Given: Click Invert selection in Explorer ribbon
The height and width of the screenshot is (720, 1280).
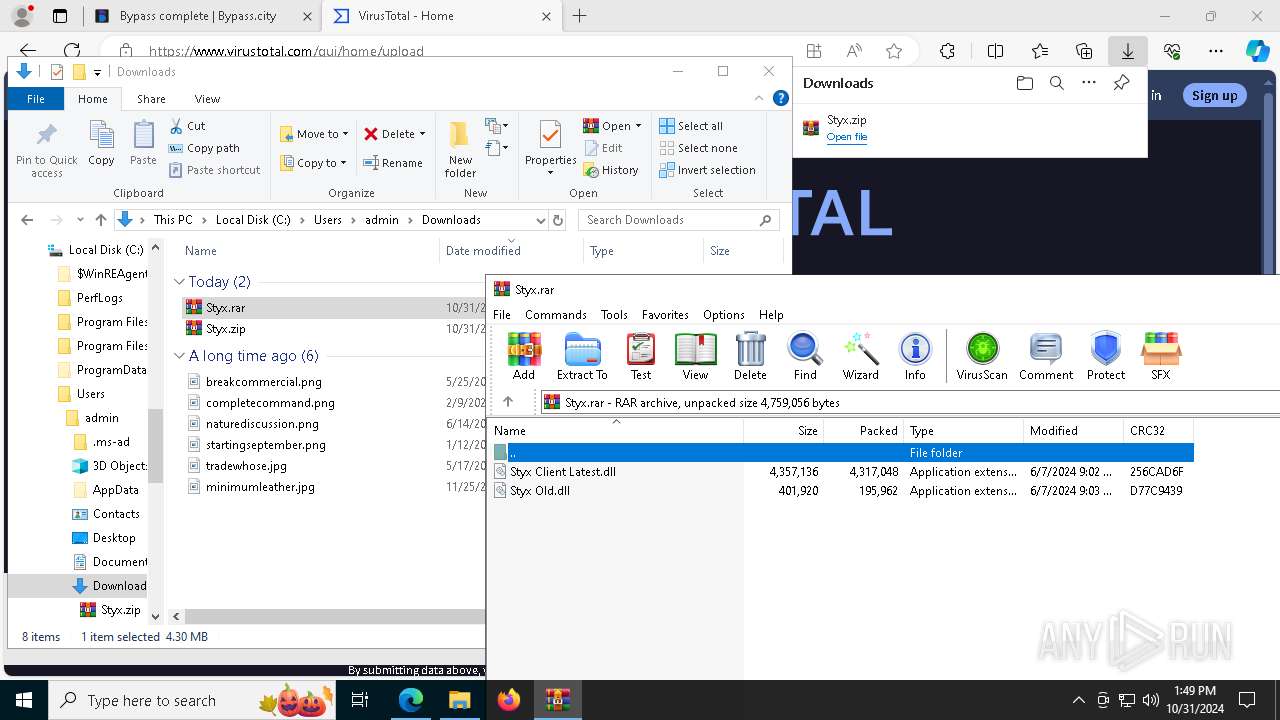Looking at the screenshot, I should click(x=707, y=170).
